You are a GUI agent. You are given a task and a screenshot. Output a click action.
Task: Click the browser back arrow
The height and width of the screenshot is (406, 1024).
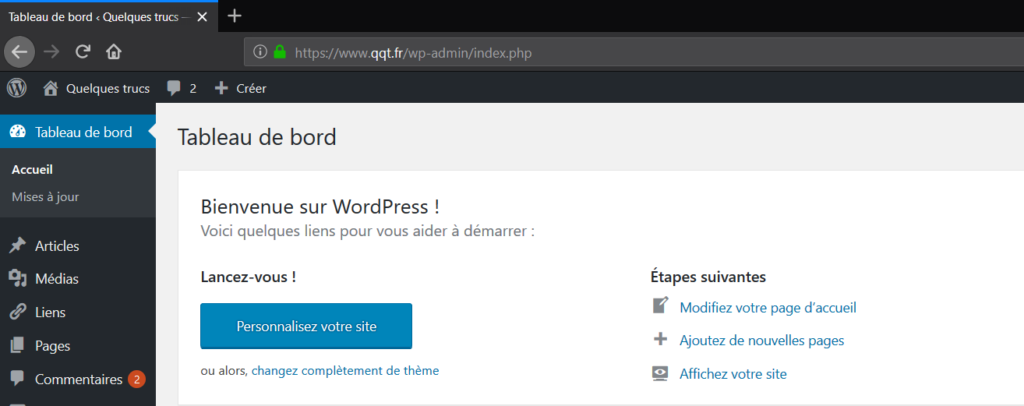coord(21,51)
